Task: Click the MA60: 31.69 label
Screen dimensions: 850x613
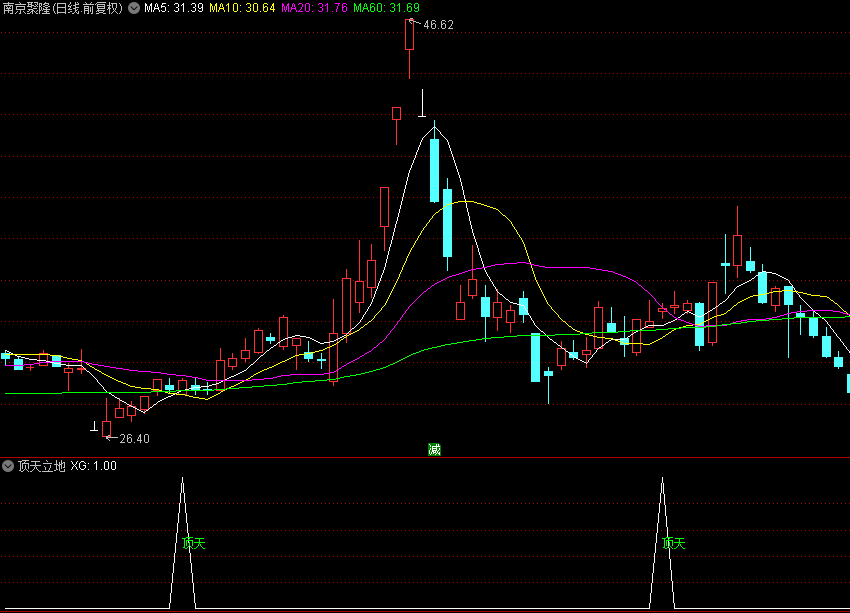Action: [x=387, y=8]
